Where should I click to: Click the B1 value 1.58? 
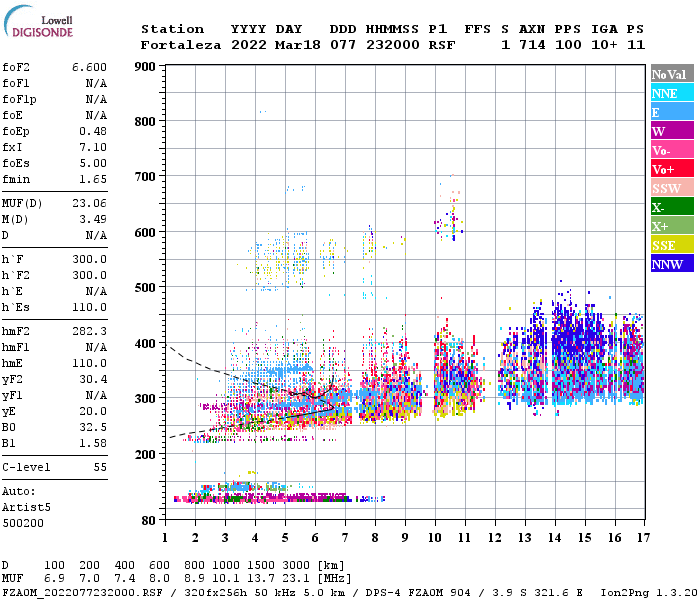[93, 444]
